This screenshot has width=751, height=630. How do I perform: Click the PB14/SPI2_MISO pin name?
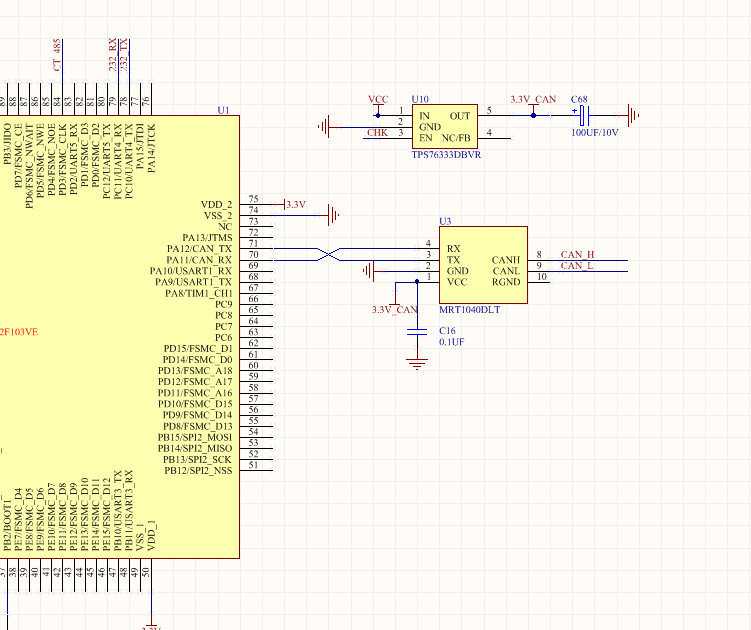tap(195, 448)
